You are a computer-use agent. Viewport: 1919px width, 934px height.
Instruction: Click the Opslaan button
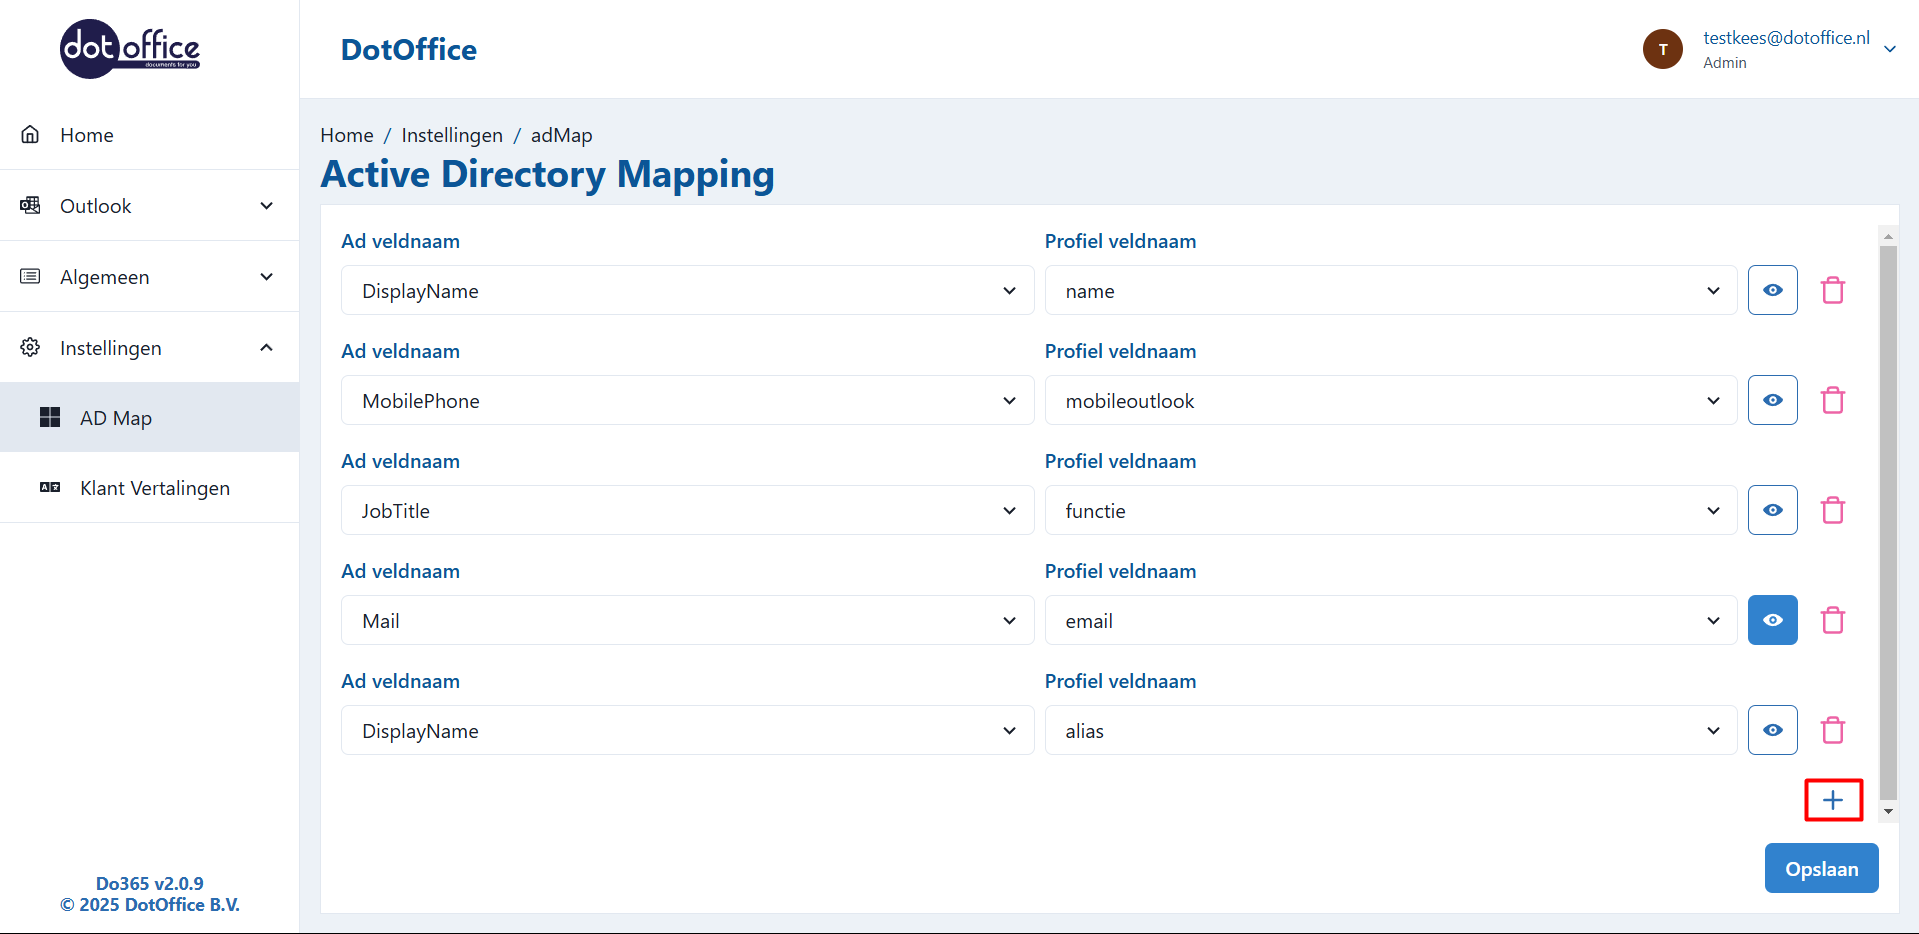pos(1820,869)
